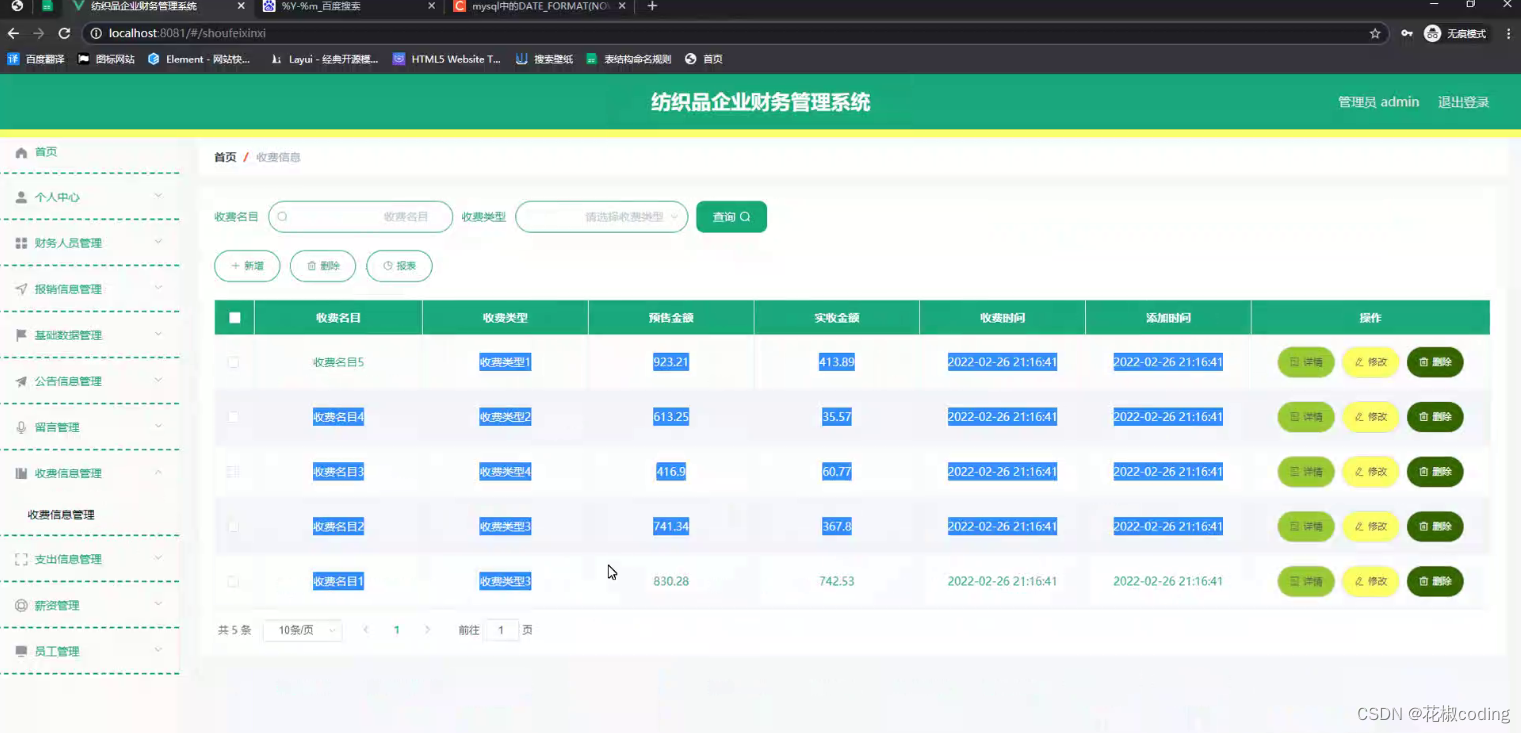Screen dimensions: 1525x733
Task: Collapse the 收费信息管理 menu chevron
Action: click(x=158, y=472)
